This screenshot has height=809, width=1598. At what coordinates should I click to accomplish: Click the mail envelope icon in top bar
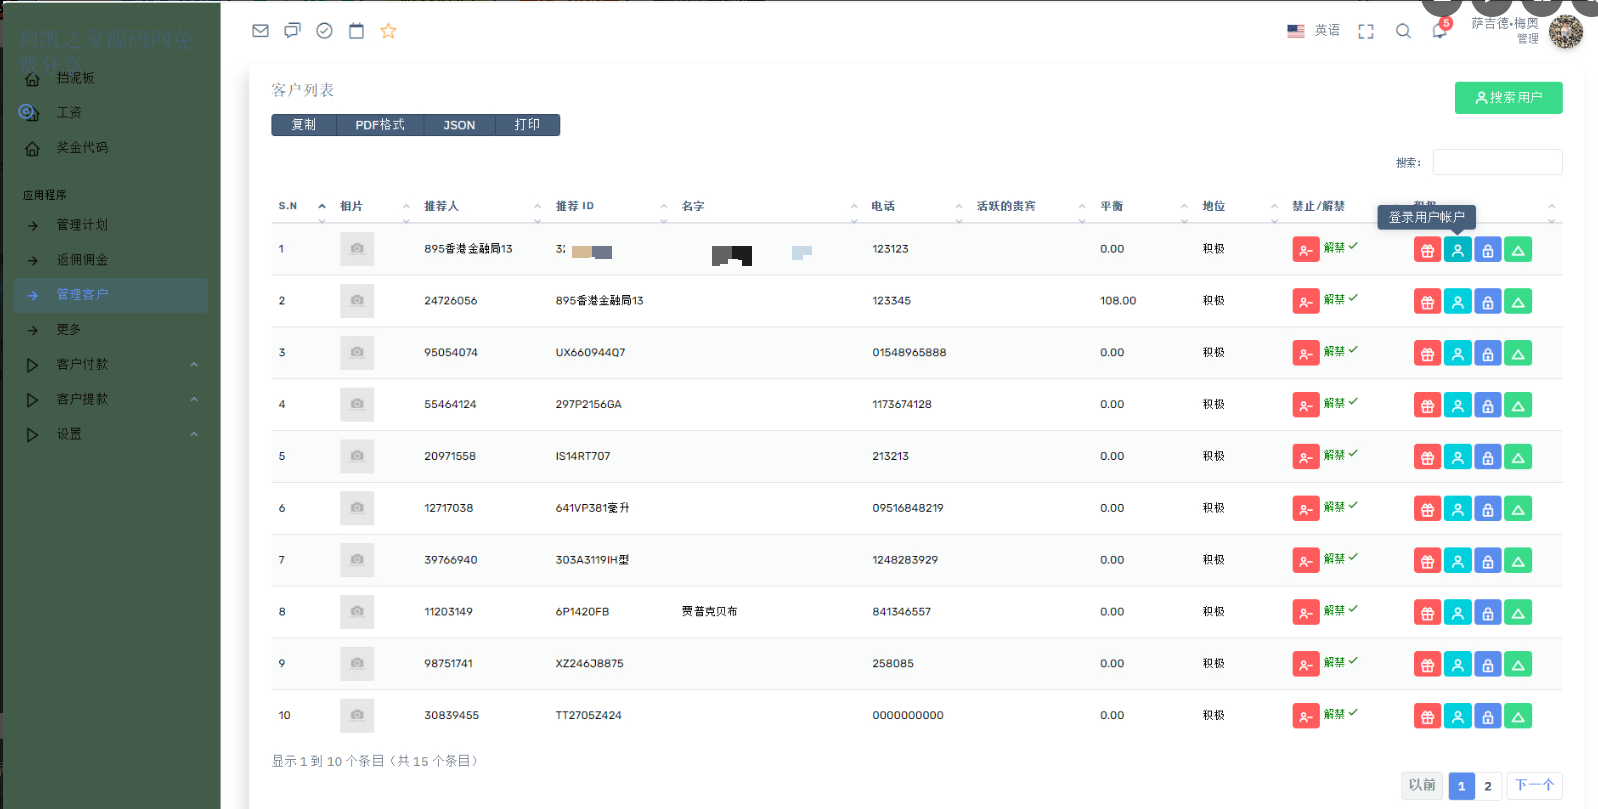[260, 31]
